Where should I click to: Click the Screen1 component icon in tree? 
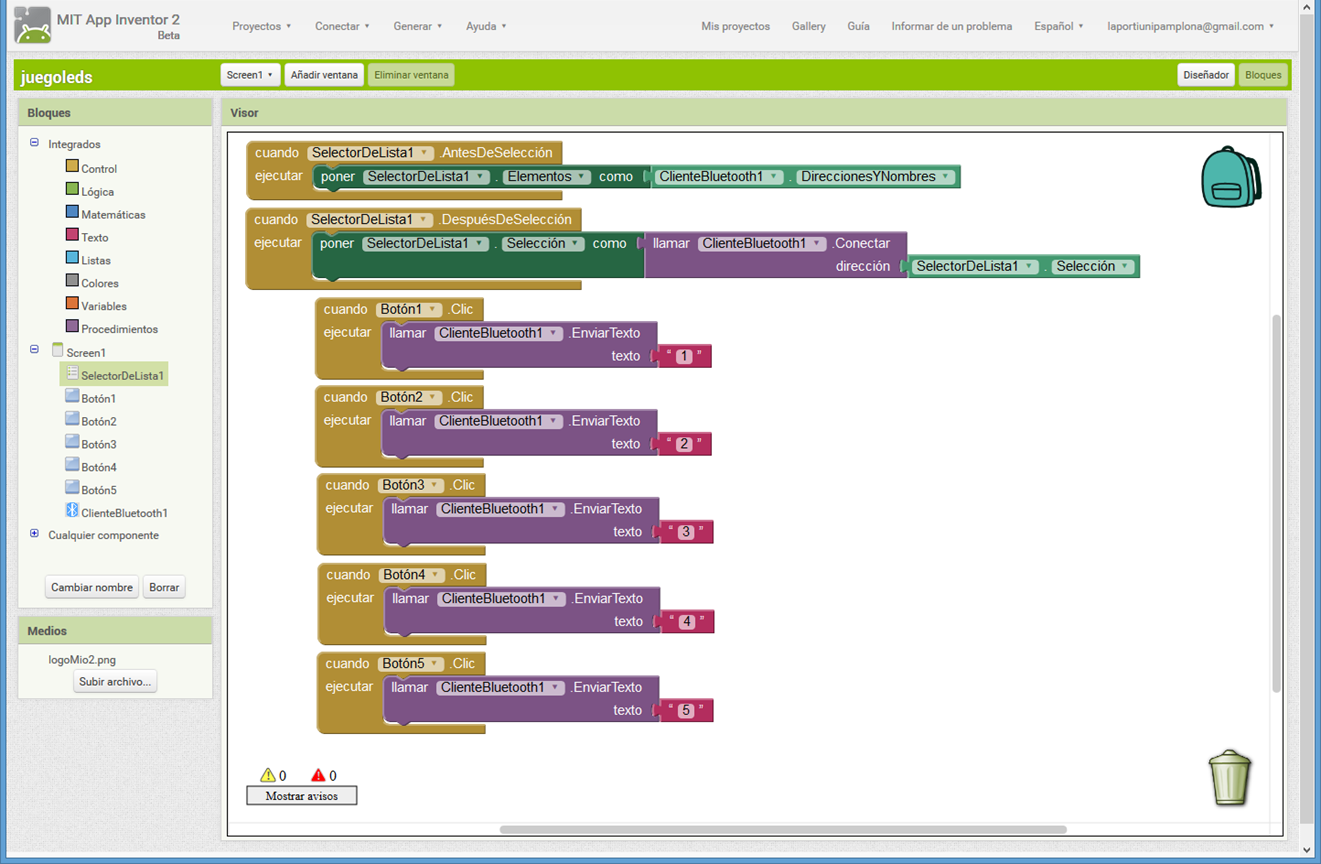(x=57, y=351)
